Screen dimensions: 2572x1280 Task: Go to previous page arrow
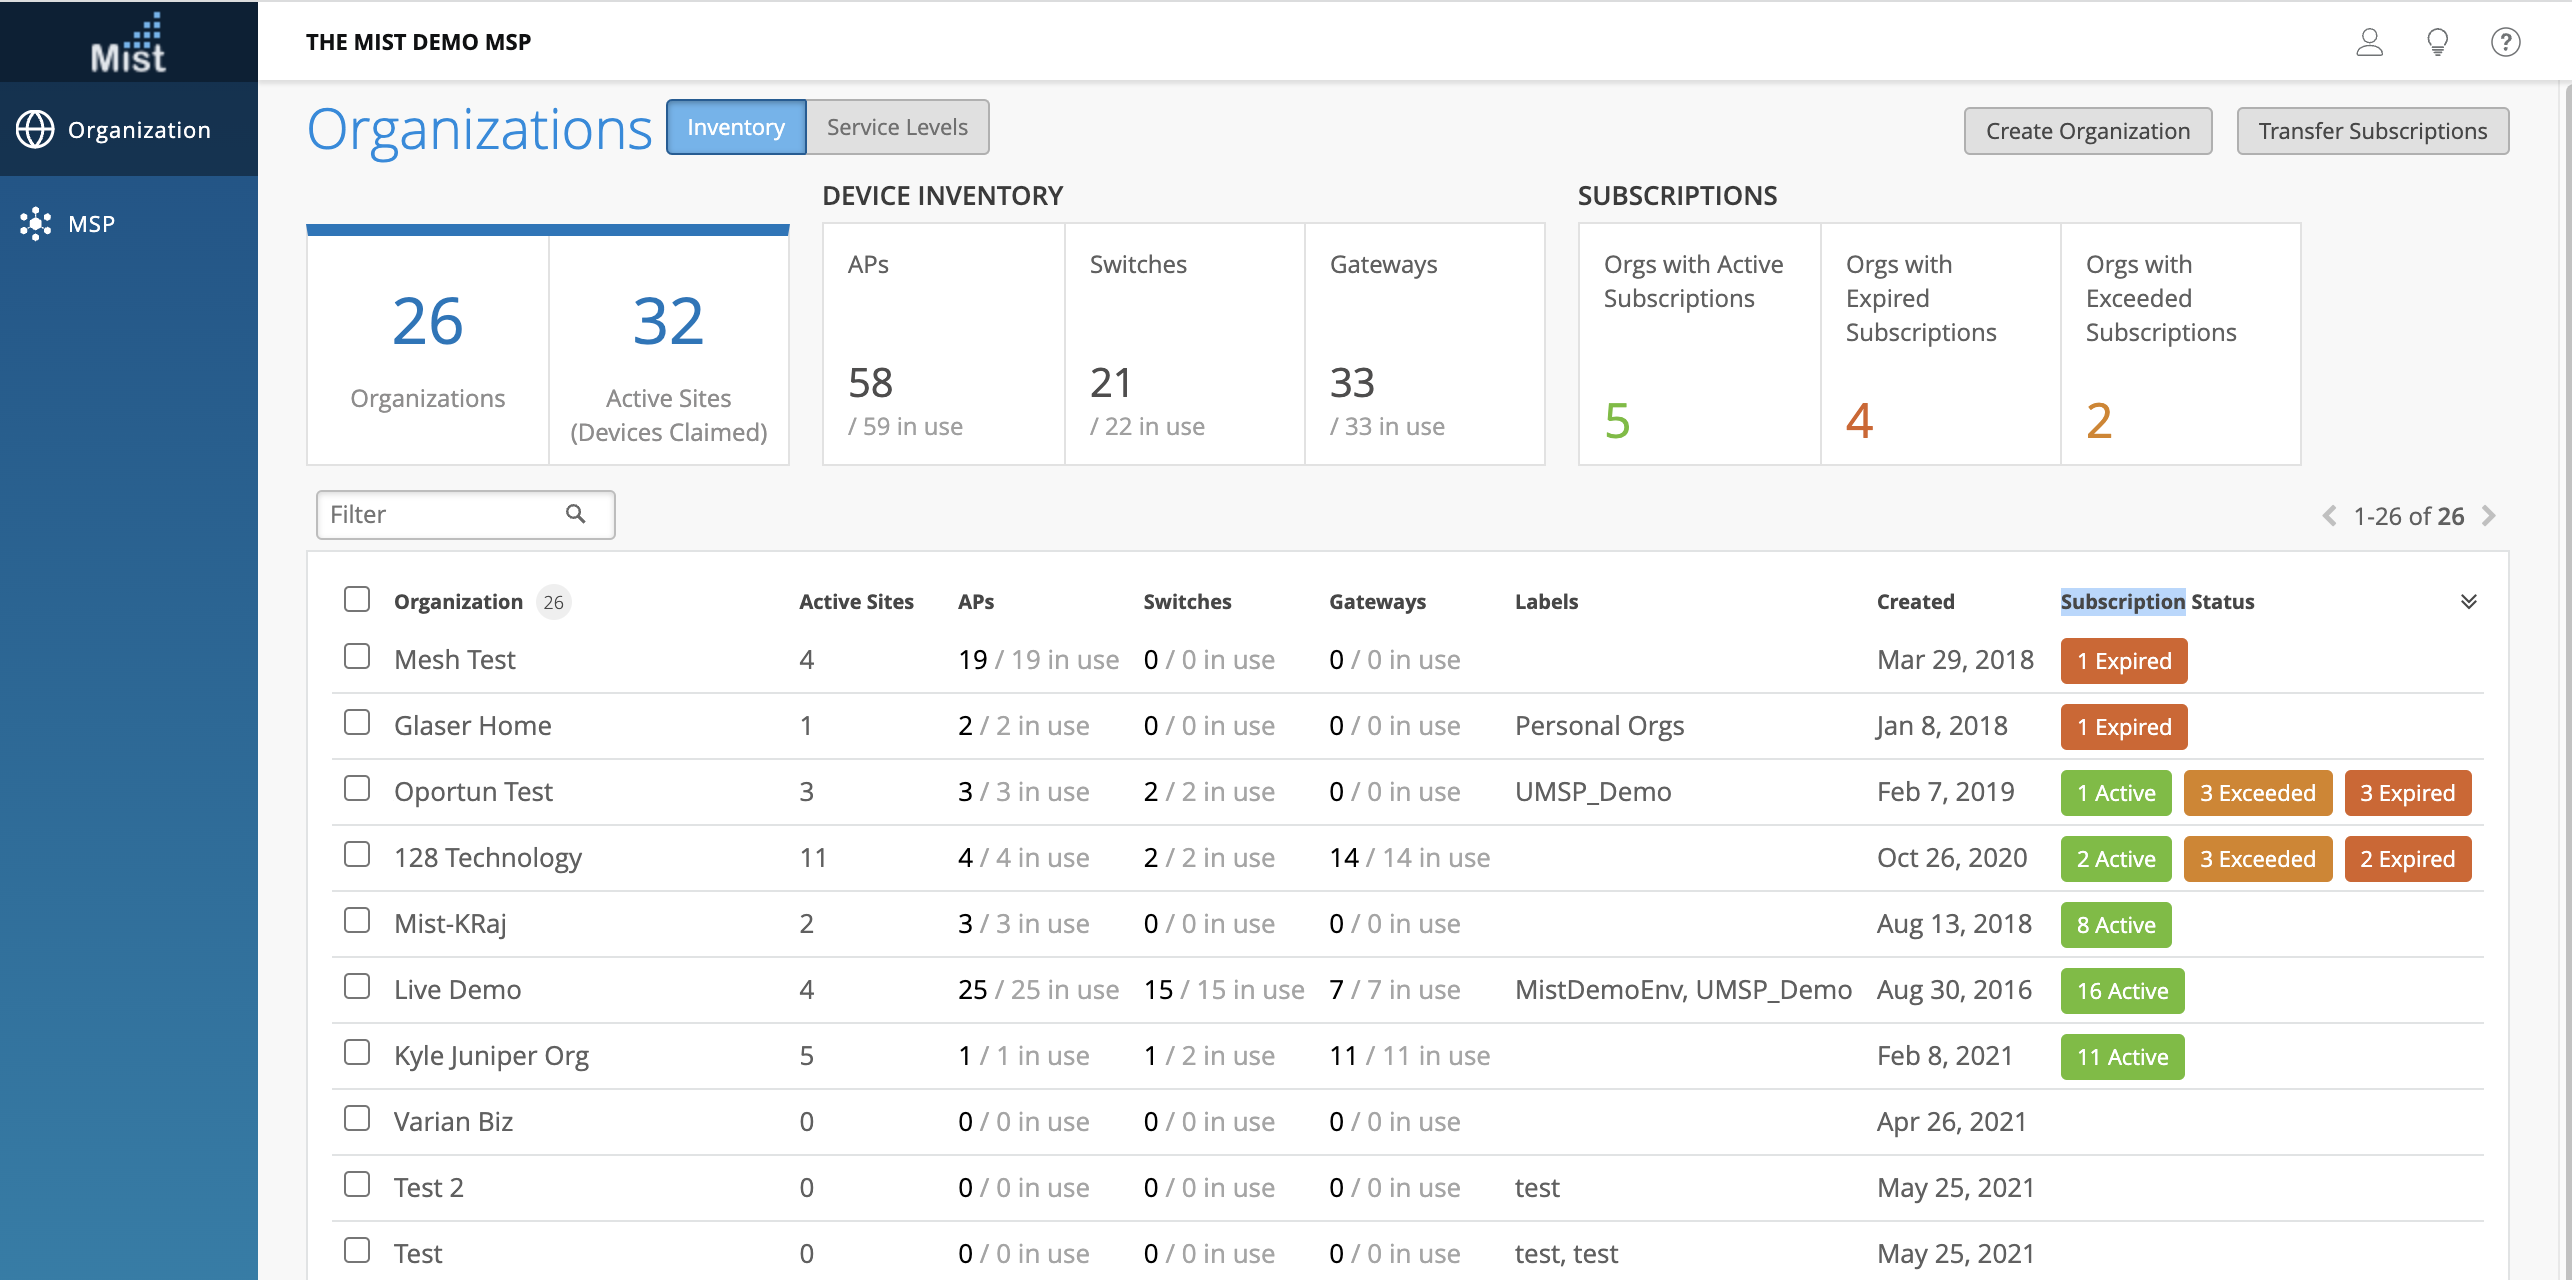tap(2329, 516)
